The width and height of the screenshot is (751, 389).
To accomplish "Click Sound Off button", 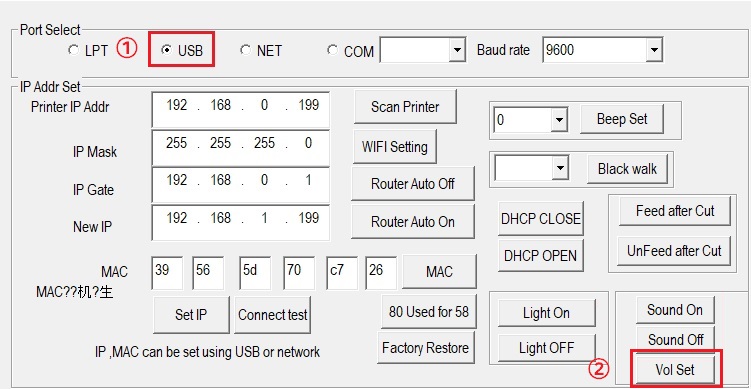I will (x=675, y=340).
